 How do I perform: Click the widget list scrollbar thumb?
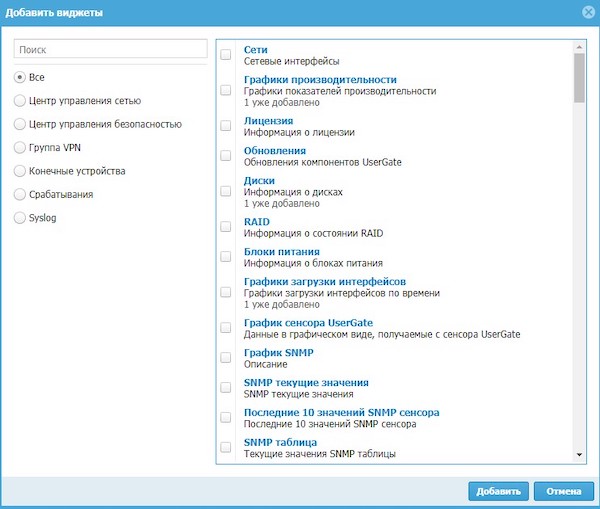point(579,78)
